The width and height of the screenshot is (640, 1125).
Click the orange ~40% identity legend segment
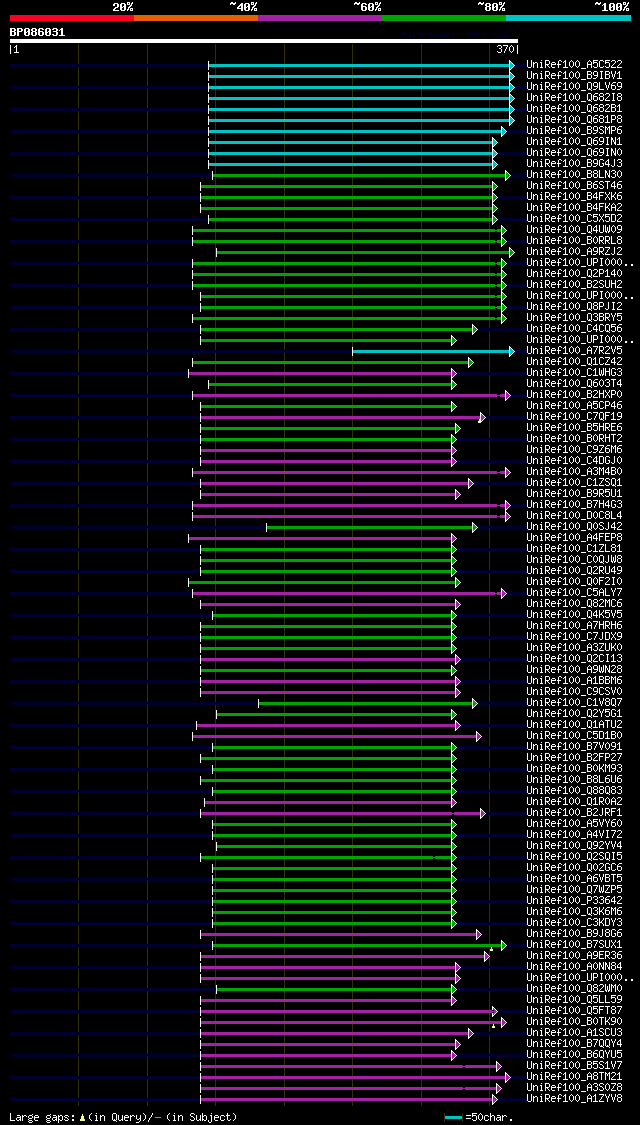click(196, 17)
